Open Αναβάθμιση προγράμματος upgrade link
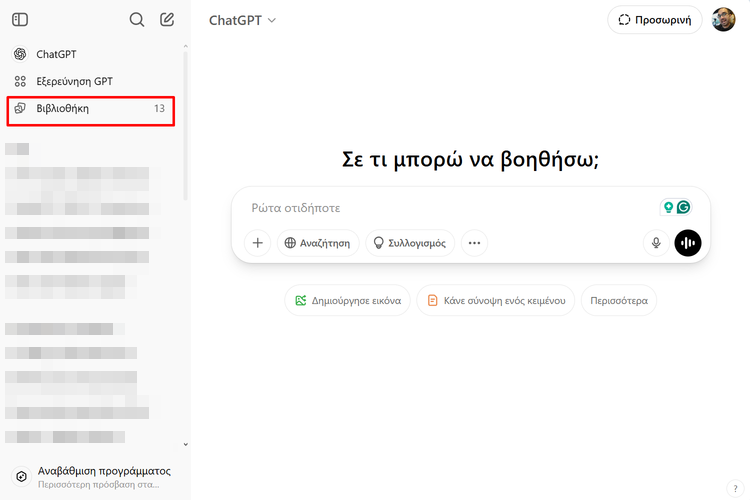Image resolution: width=750 pixels, height=500 pixels. tap(96, 477)
